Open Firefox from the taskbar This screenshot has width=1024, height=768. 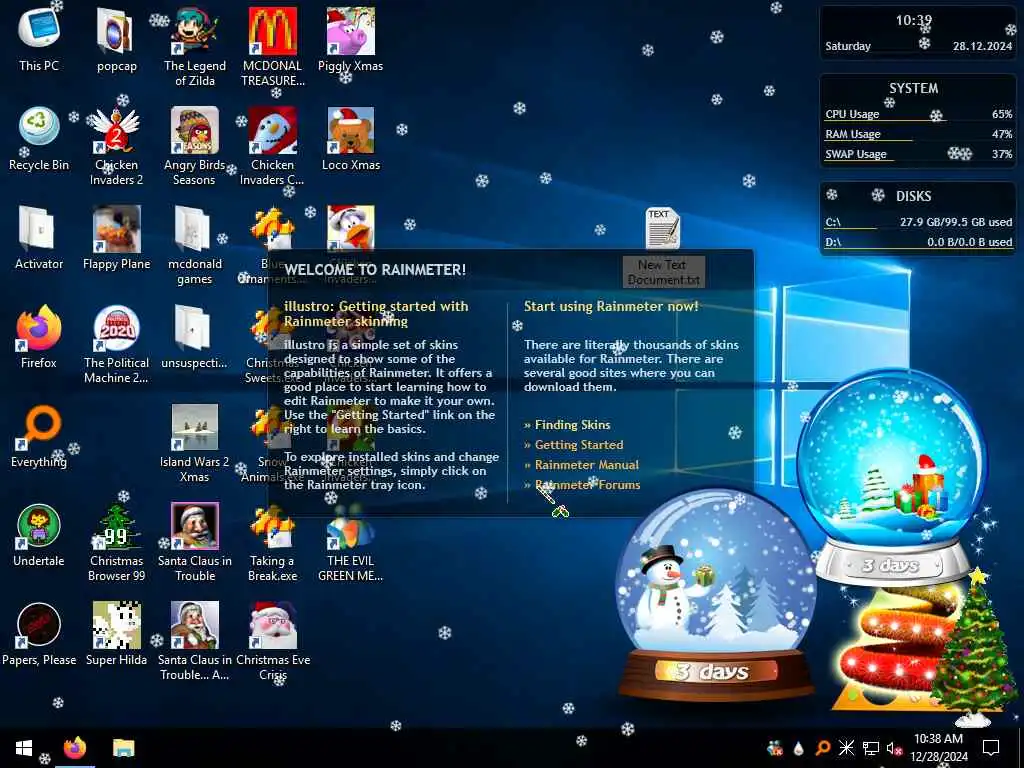click(74, 748)
